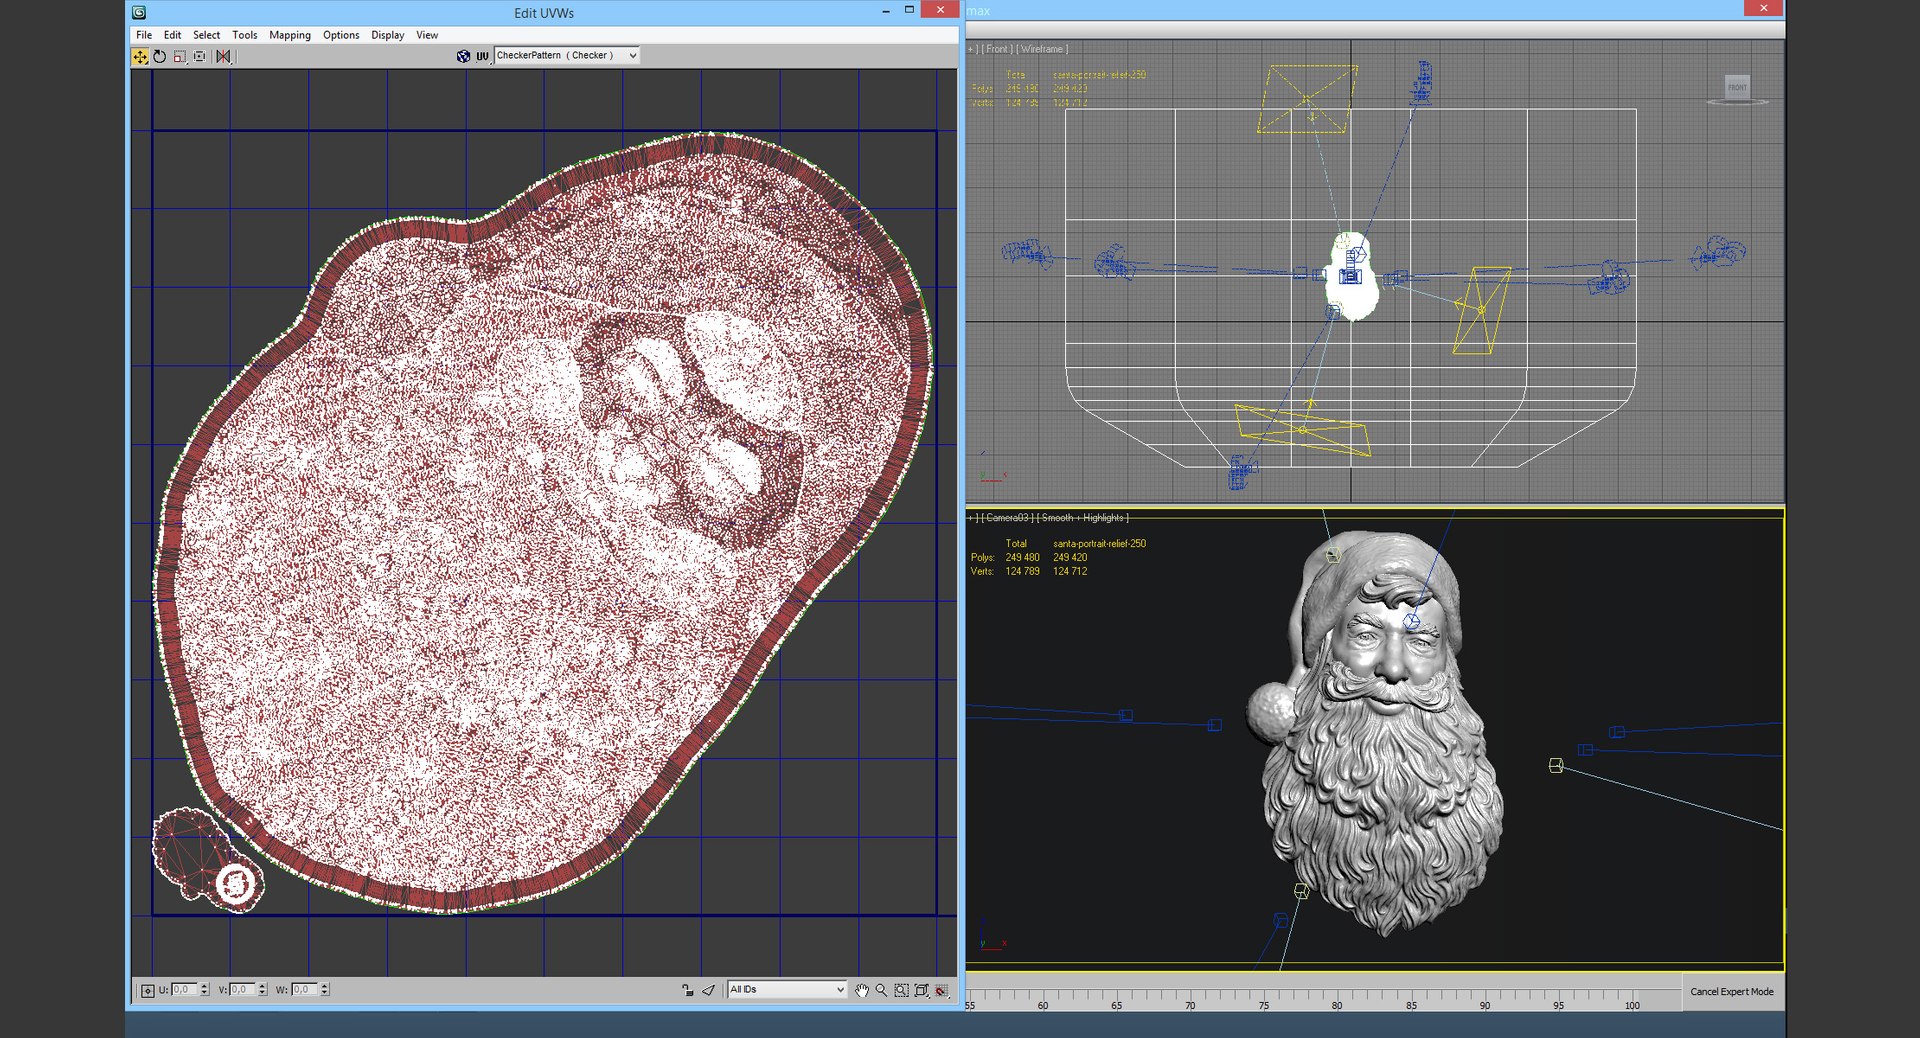Screen dimensions: 1920x1038
Task: Select the Zoom Region tool
Action: (901, 990)
